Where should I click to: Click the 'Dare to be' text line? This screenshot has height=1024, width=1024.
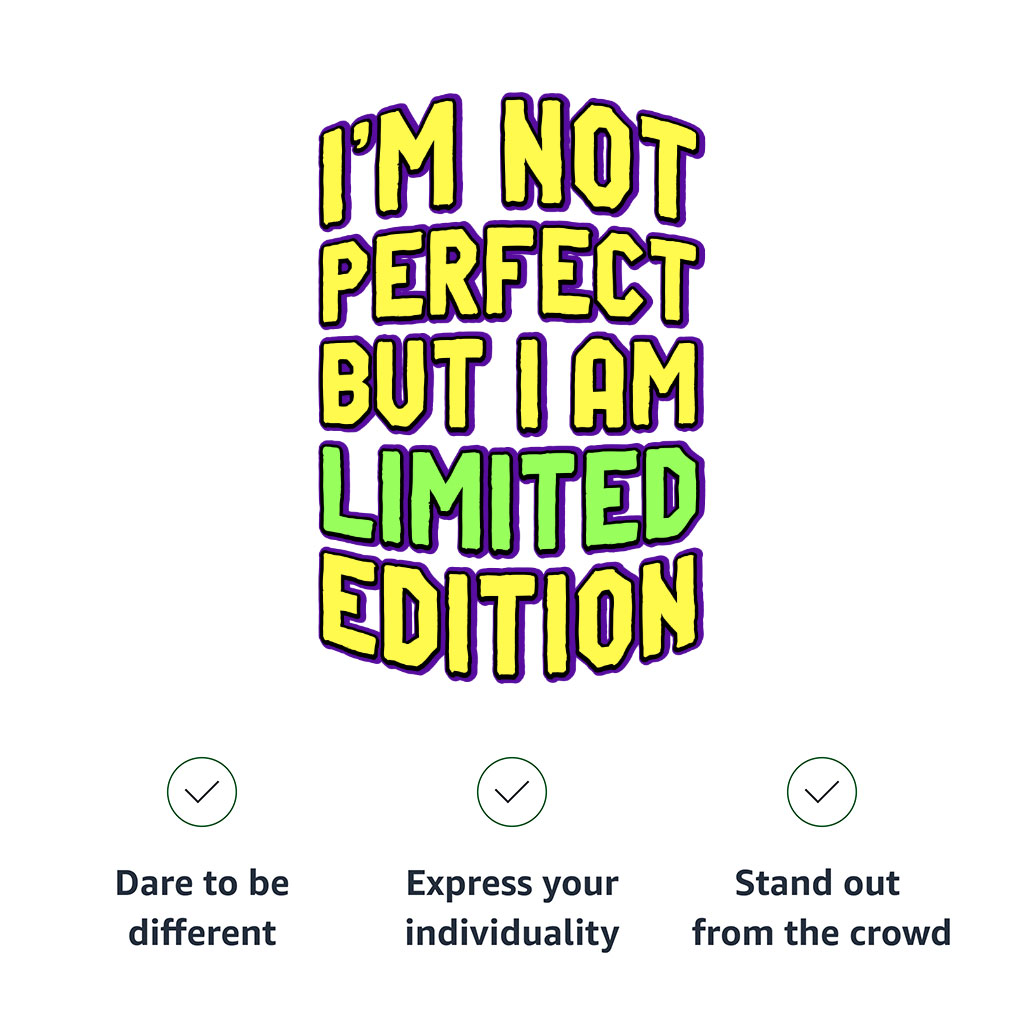[x=202, y=883]
